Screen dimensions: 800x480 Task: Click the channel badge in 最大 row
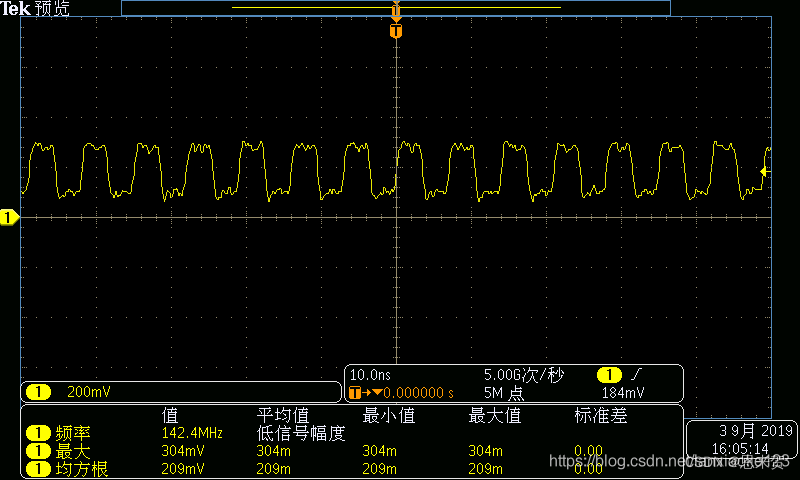pos(38,451)
